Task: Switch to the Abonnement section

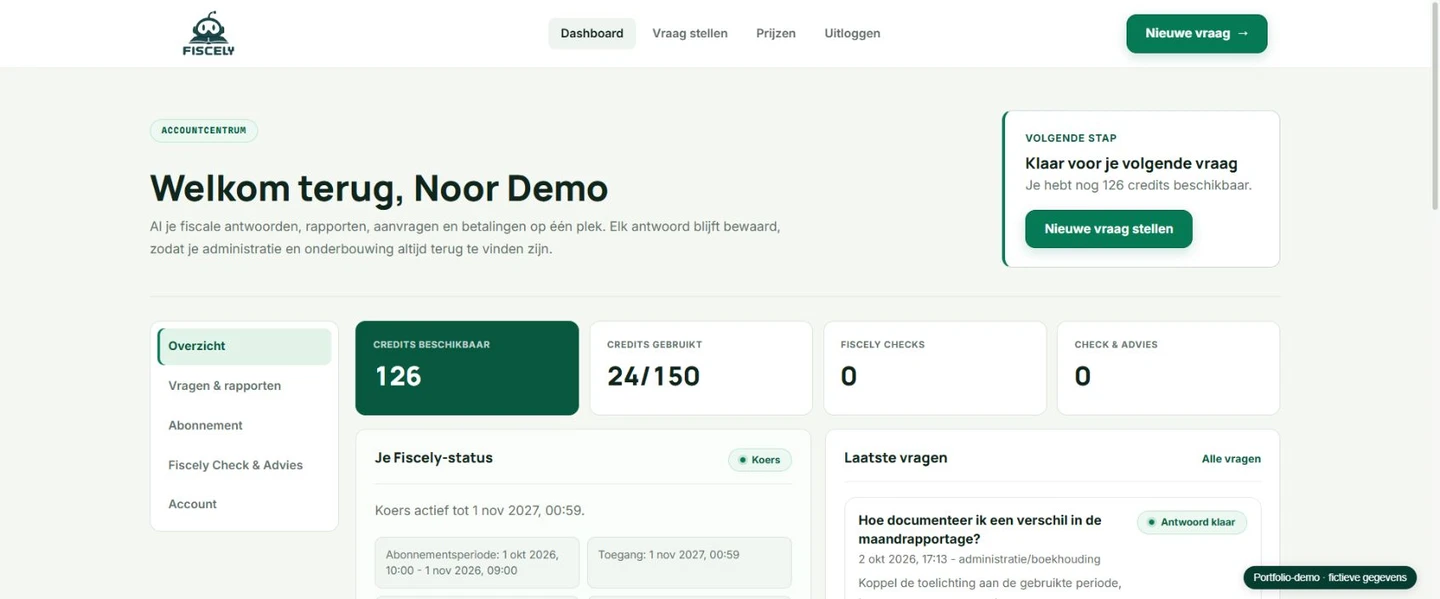Action: coord(245,425)
